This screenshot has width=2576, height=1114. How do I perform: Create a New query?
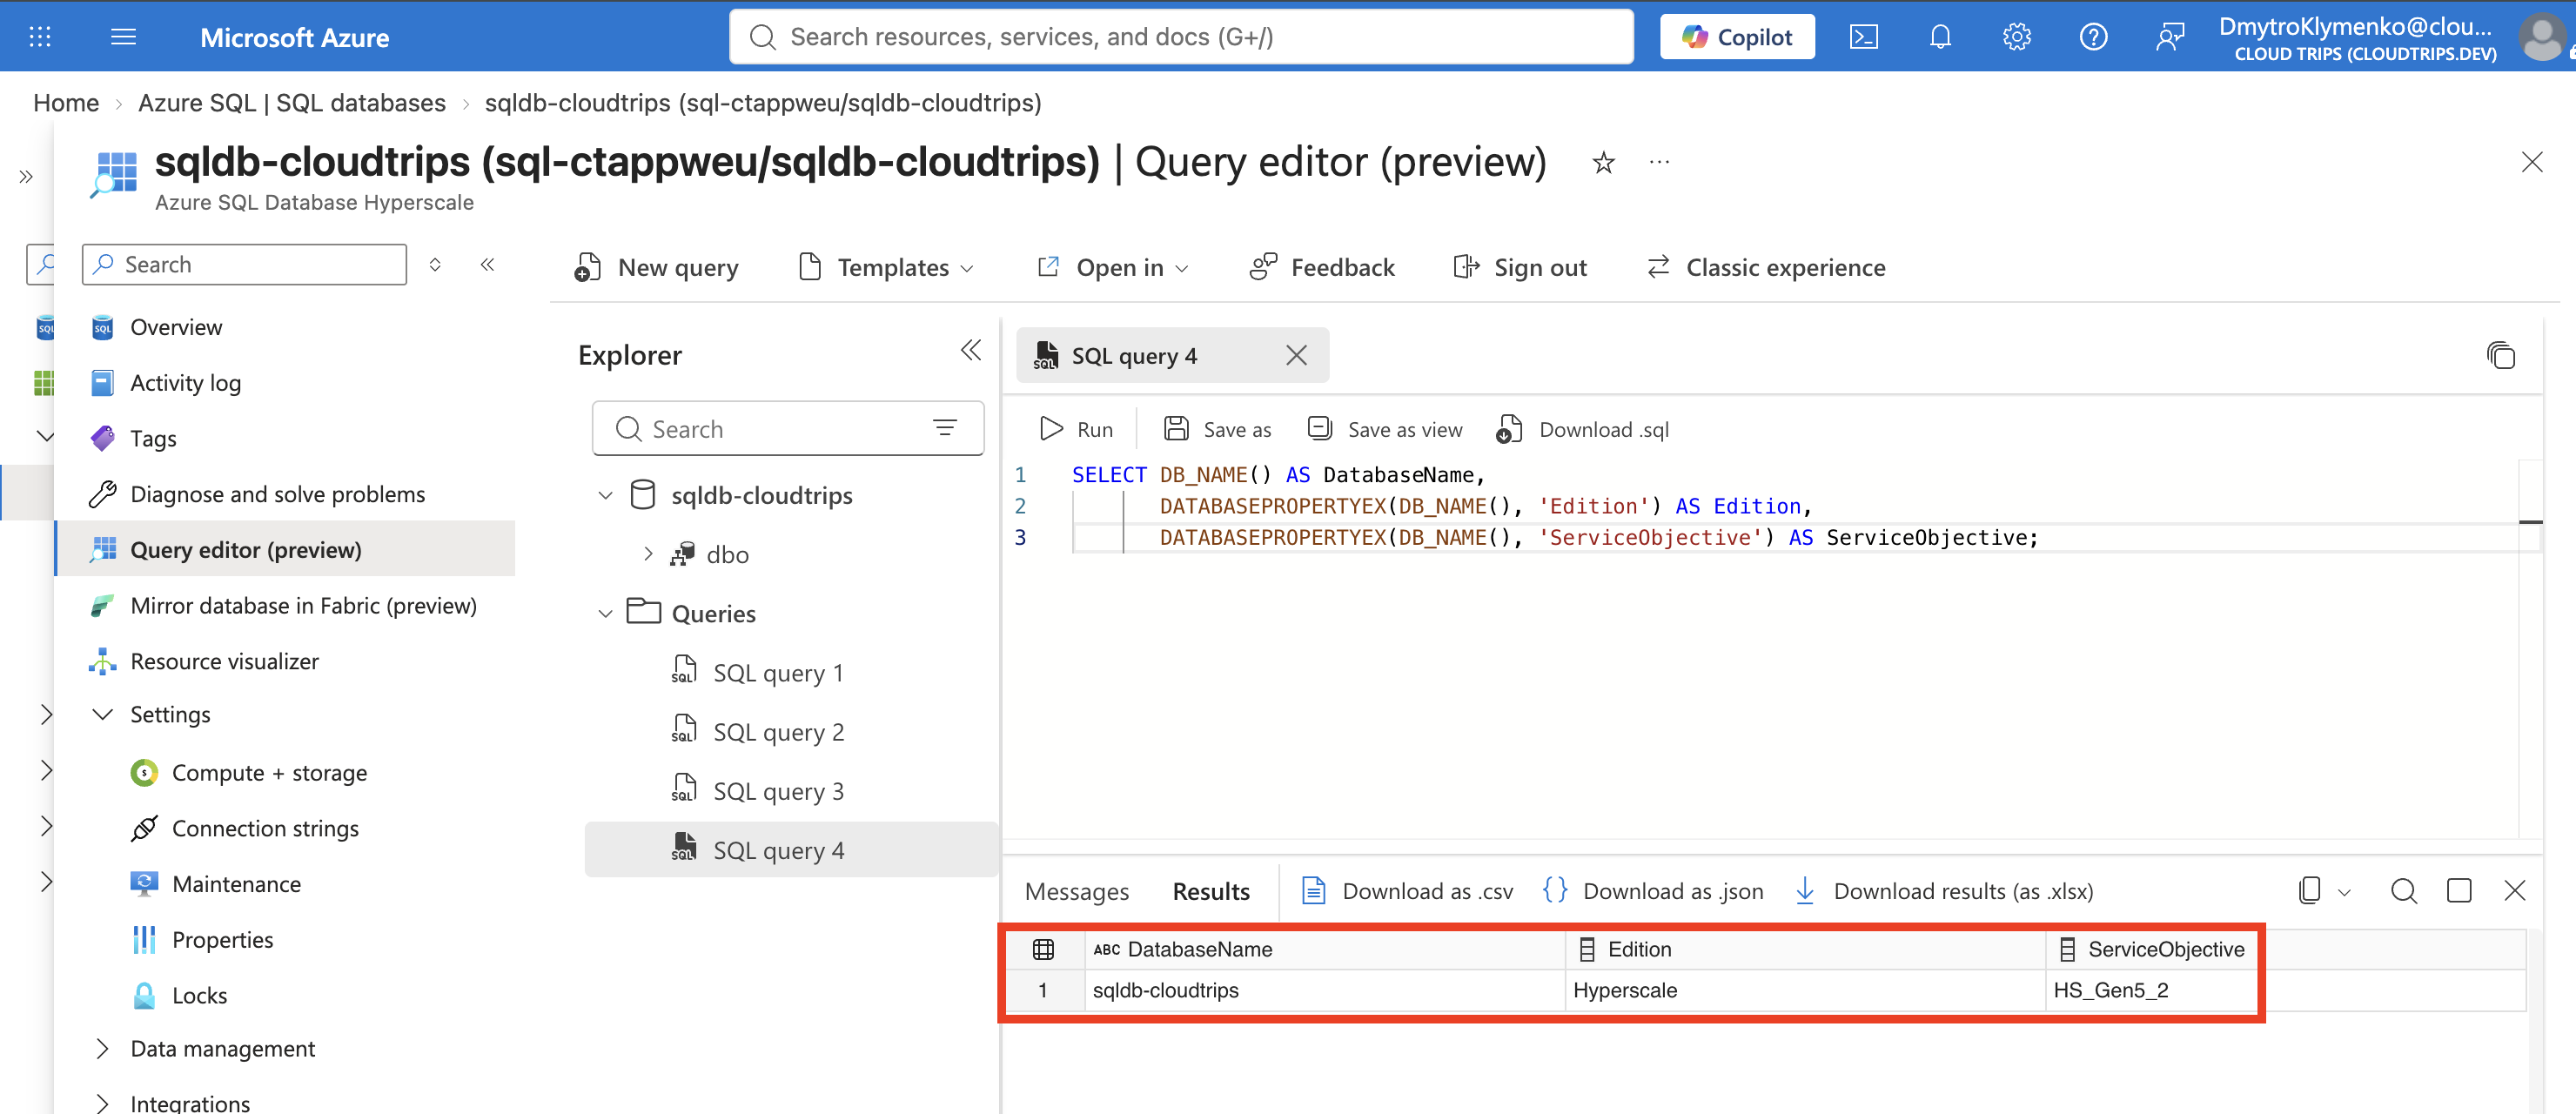[656, 267]
